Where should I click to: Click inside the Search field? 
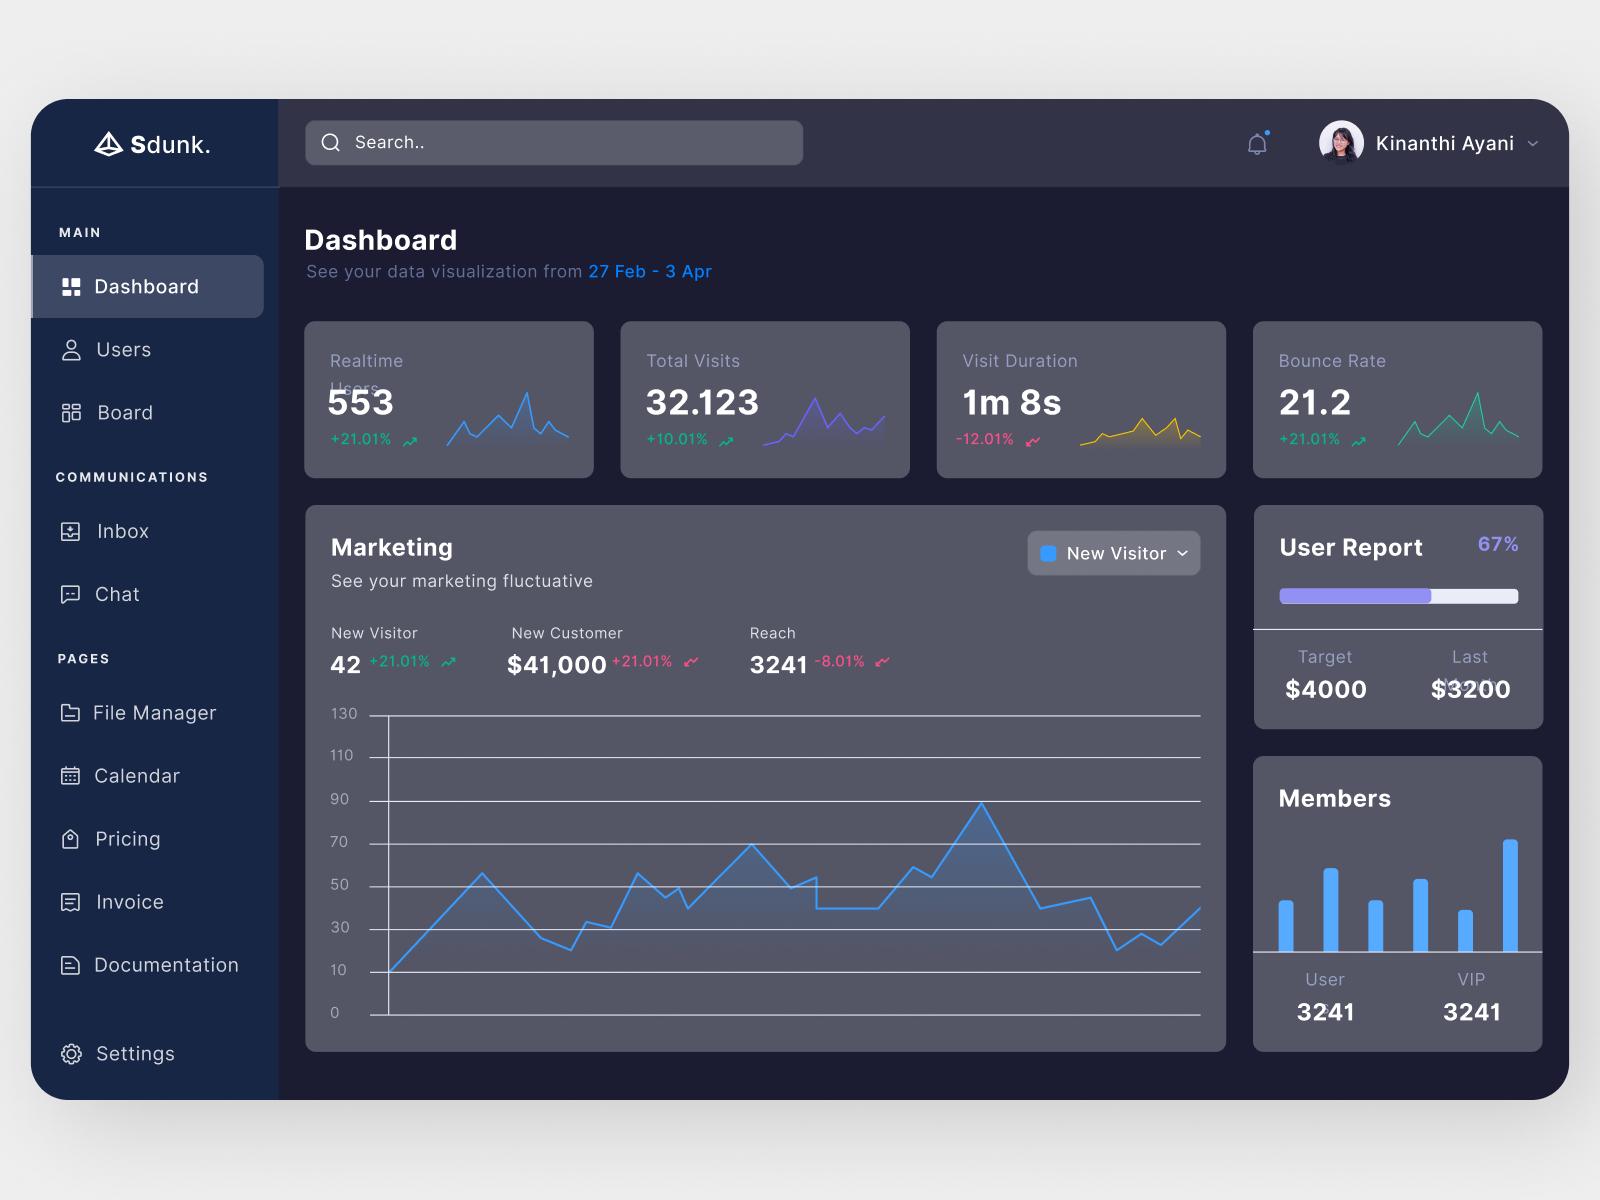(x=553, y=142)
